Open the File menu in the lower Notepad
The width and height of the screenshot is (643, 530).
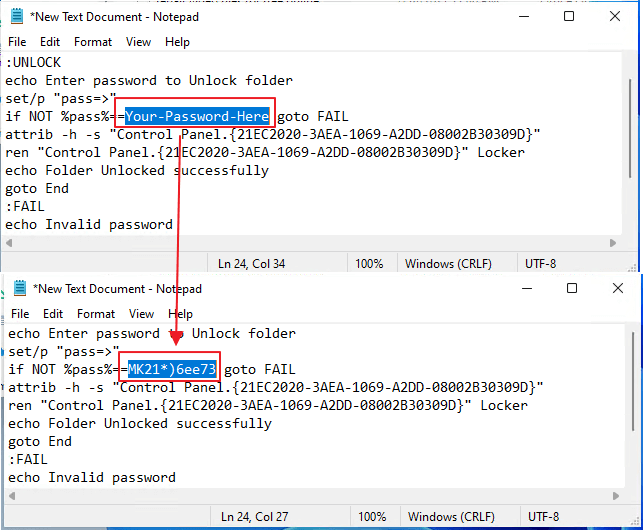(20, 314)
